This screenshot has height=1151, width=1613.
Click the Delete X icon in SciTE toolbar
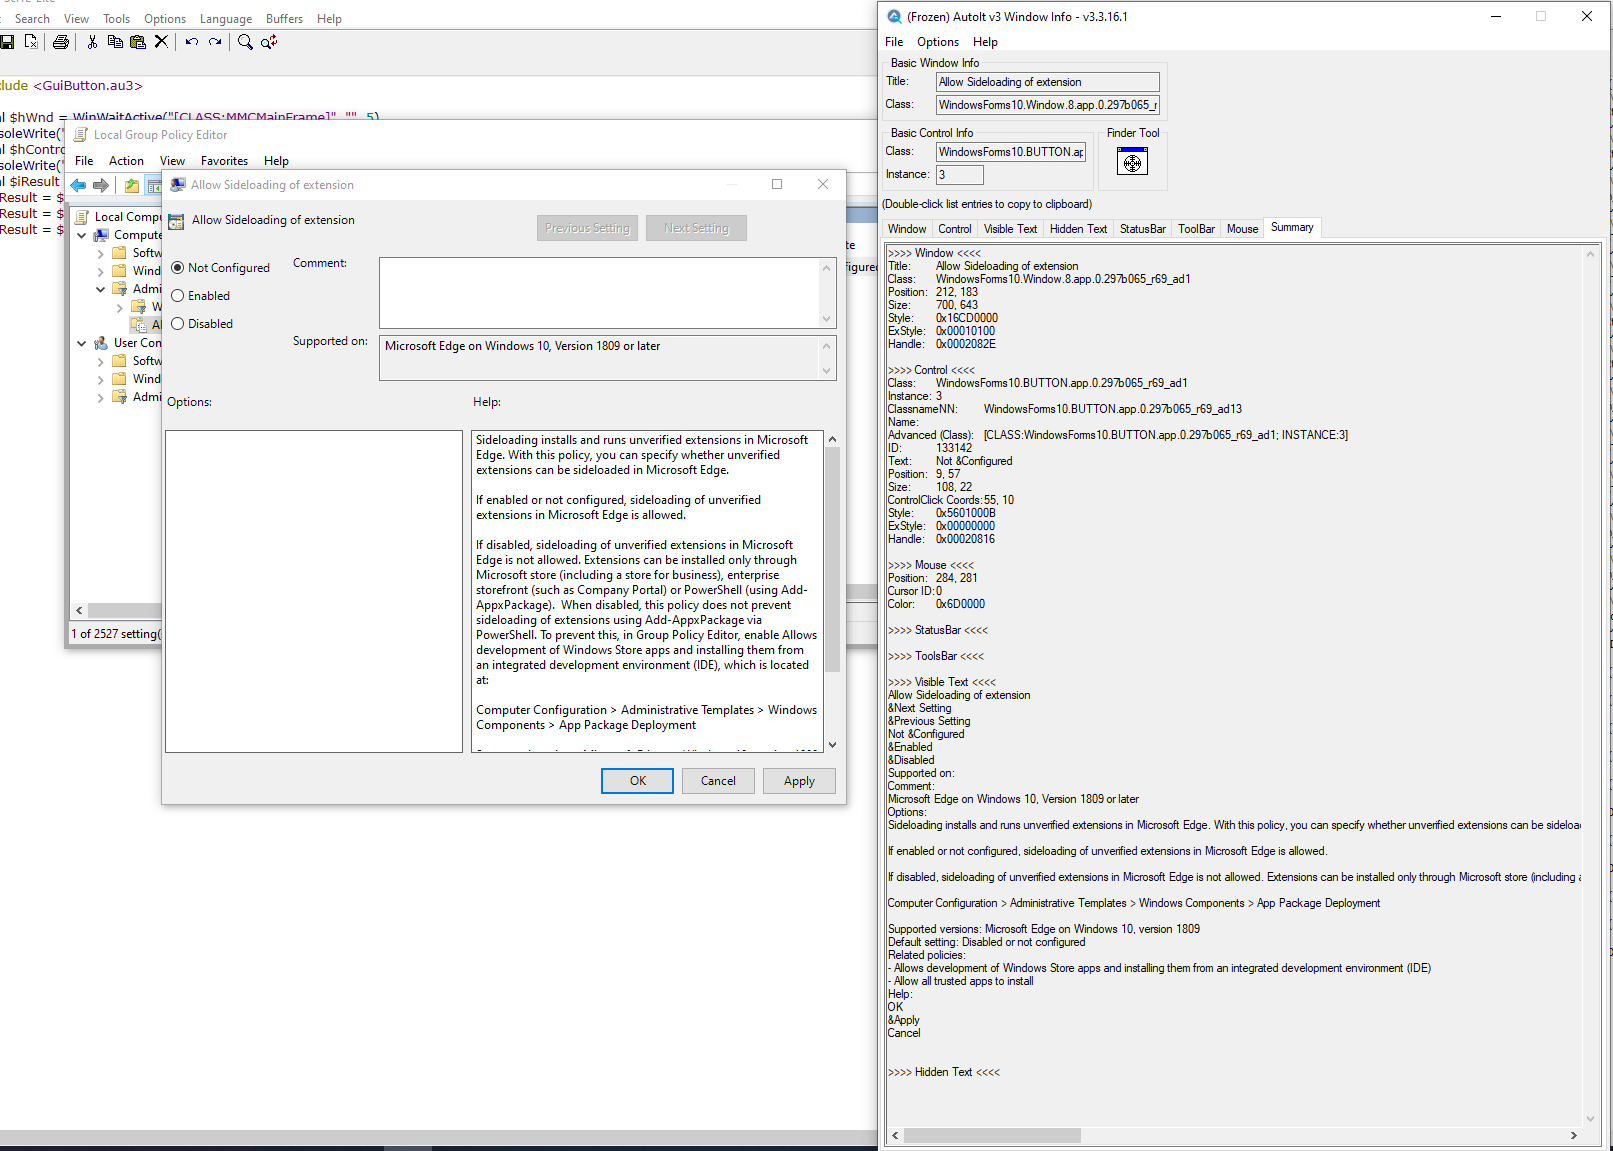click(x=161, y=42)
